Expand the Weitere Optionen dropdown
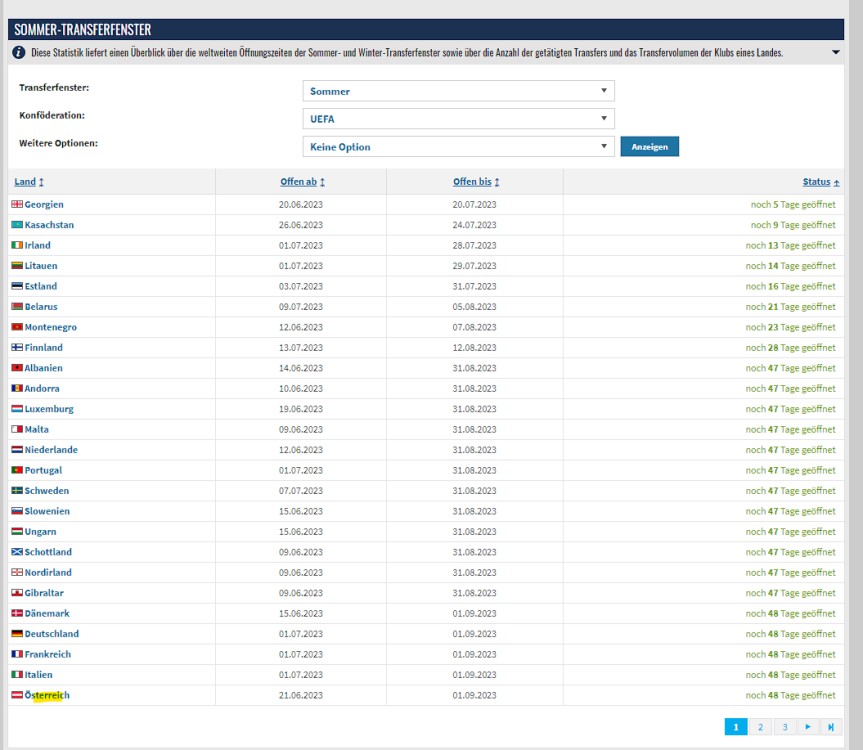The height and width of the screenshot is (750, 863). 458,147
